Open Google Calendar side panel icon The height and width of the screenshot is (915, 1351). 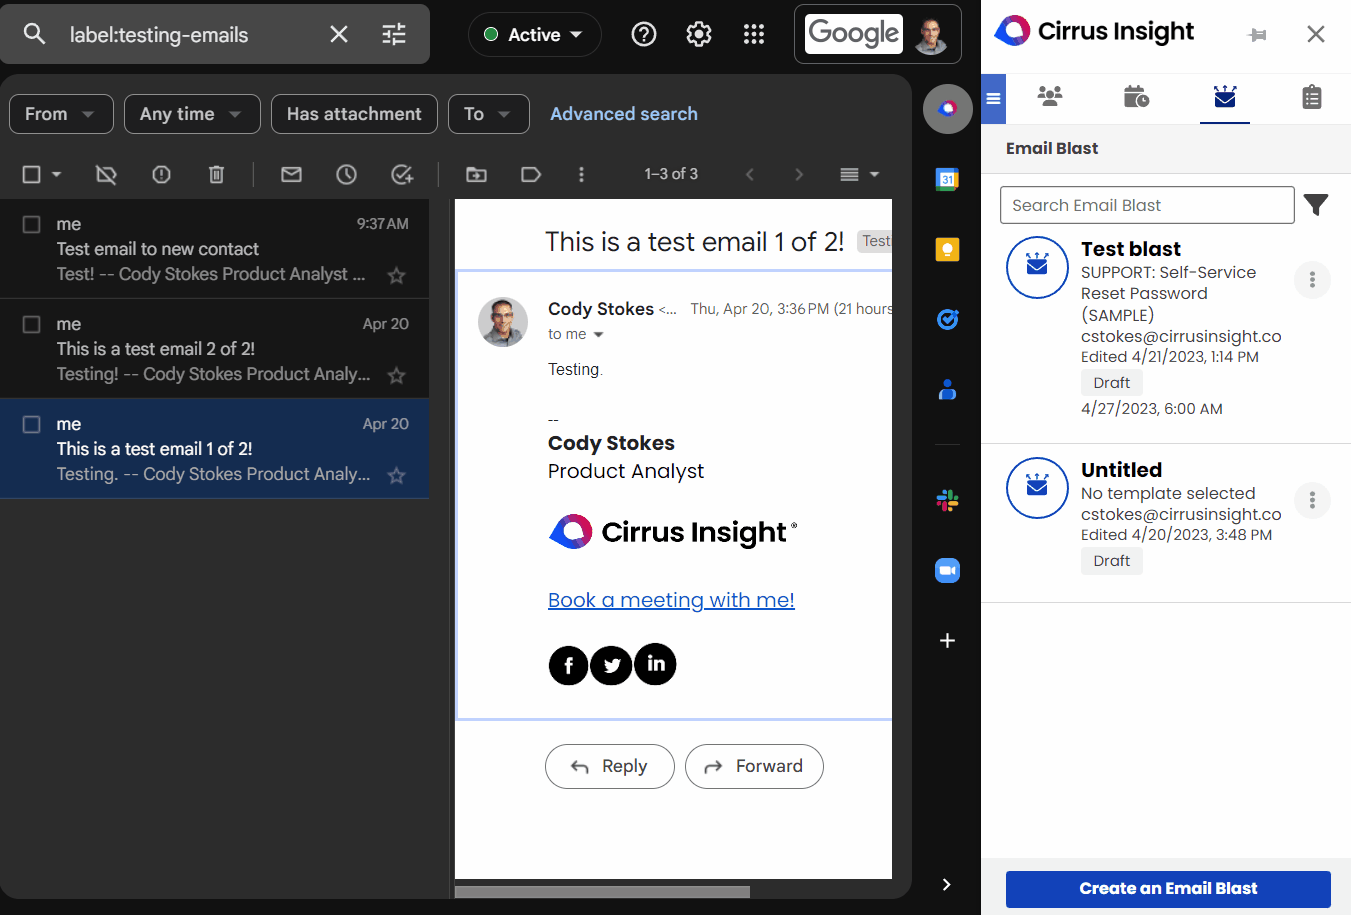click(x=948, y=180)
